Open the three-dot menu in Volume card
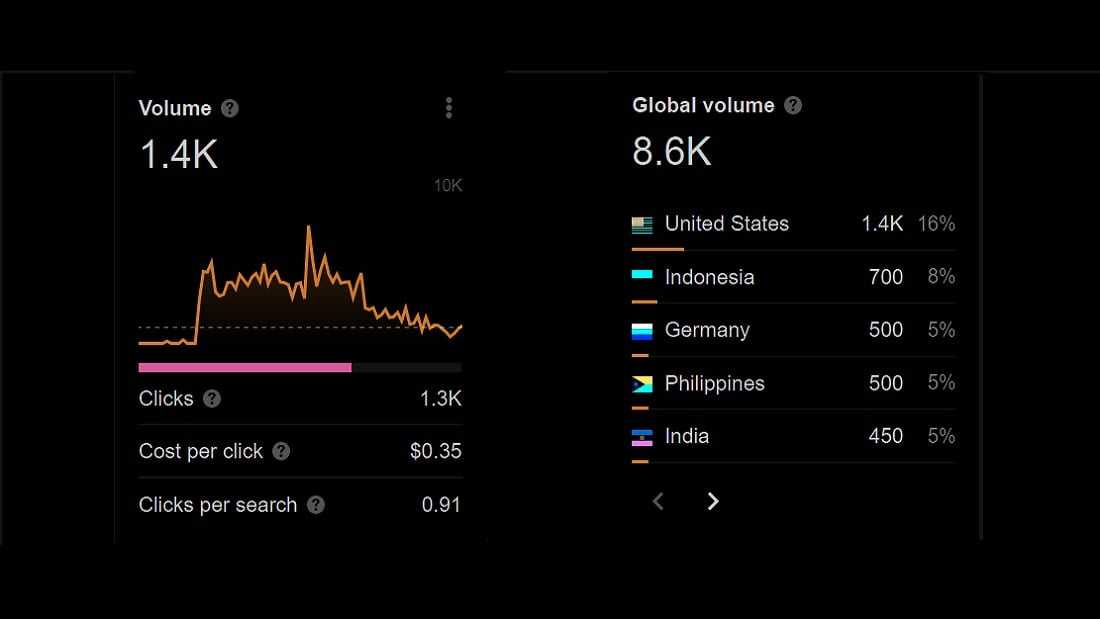This screenshot has width=1100, height=619. pyautogui.click(x=449, y=108)
